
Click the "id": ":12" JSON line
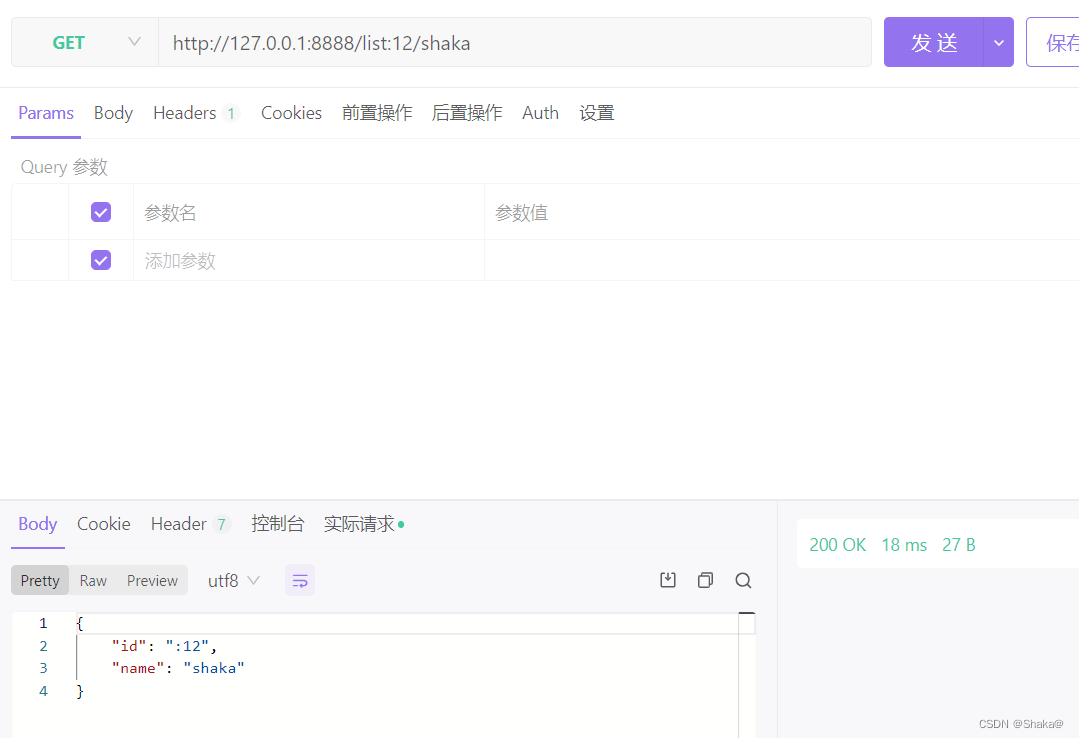coord(164,646)
